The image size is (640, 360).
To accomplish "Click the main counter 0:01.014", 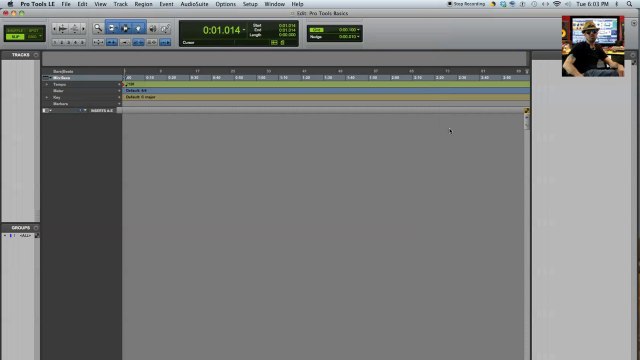I will click(222, 30).
